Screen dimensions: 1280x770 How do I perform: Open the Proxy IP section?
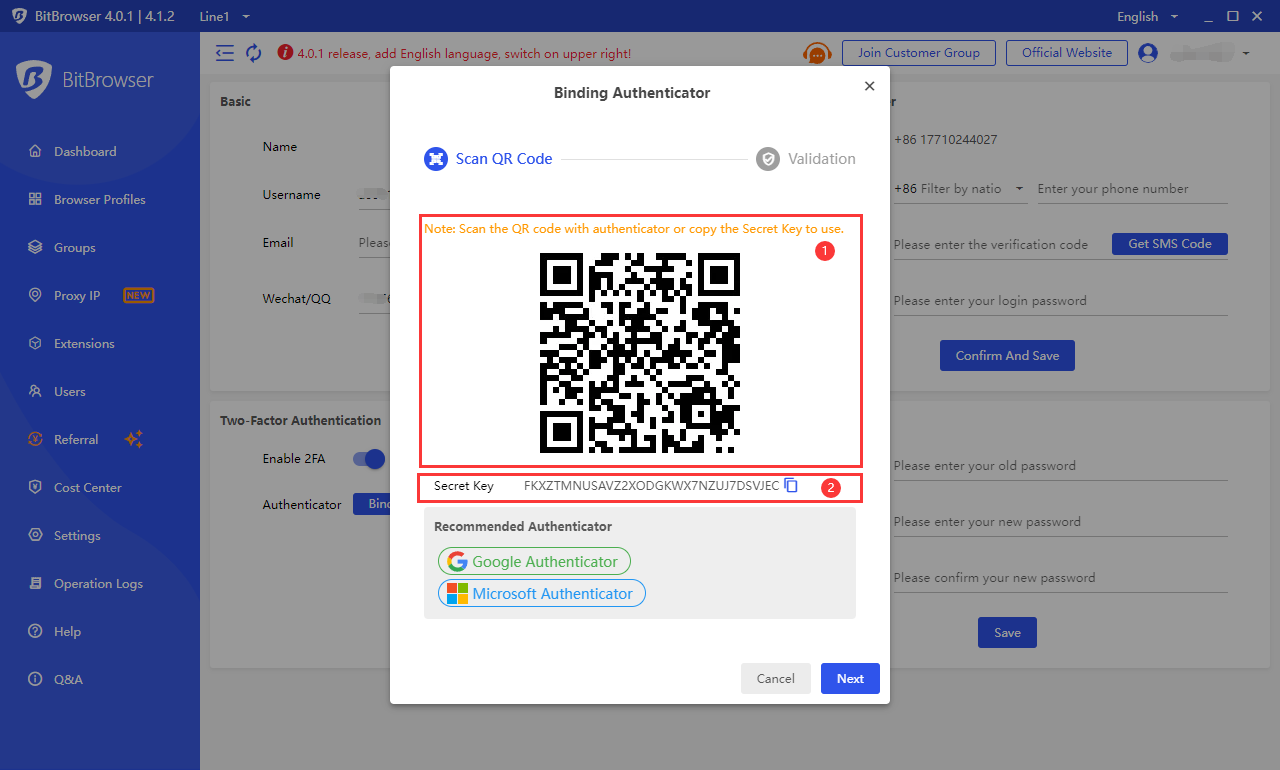point(77,295)
